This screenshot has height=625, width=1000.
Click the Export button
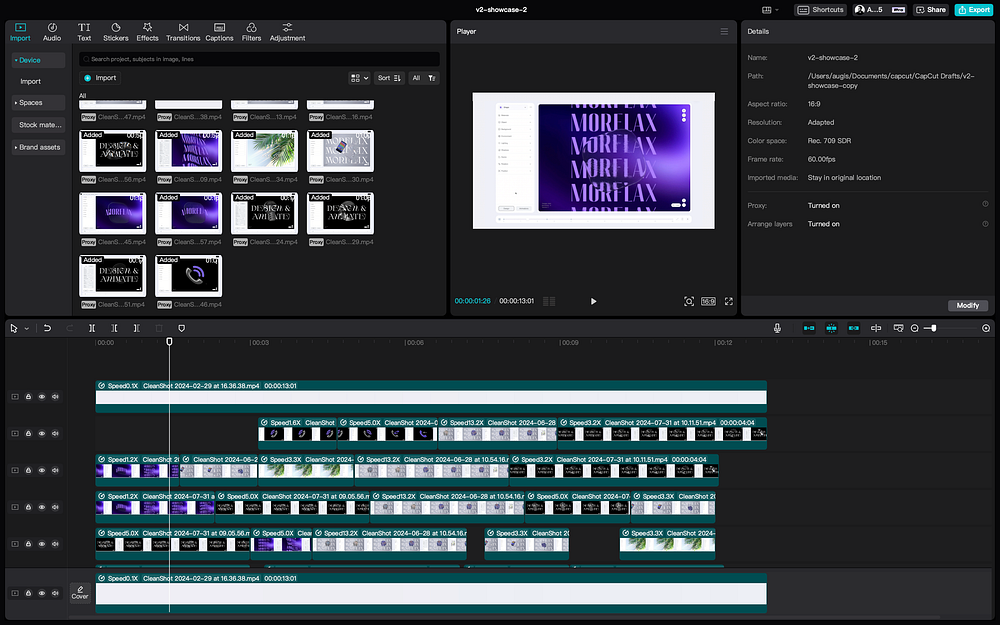[x=973, y=9]
